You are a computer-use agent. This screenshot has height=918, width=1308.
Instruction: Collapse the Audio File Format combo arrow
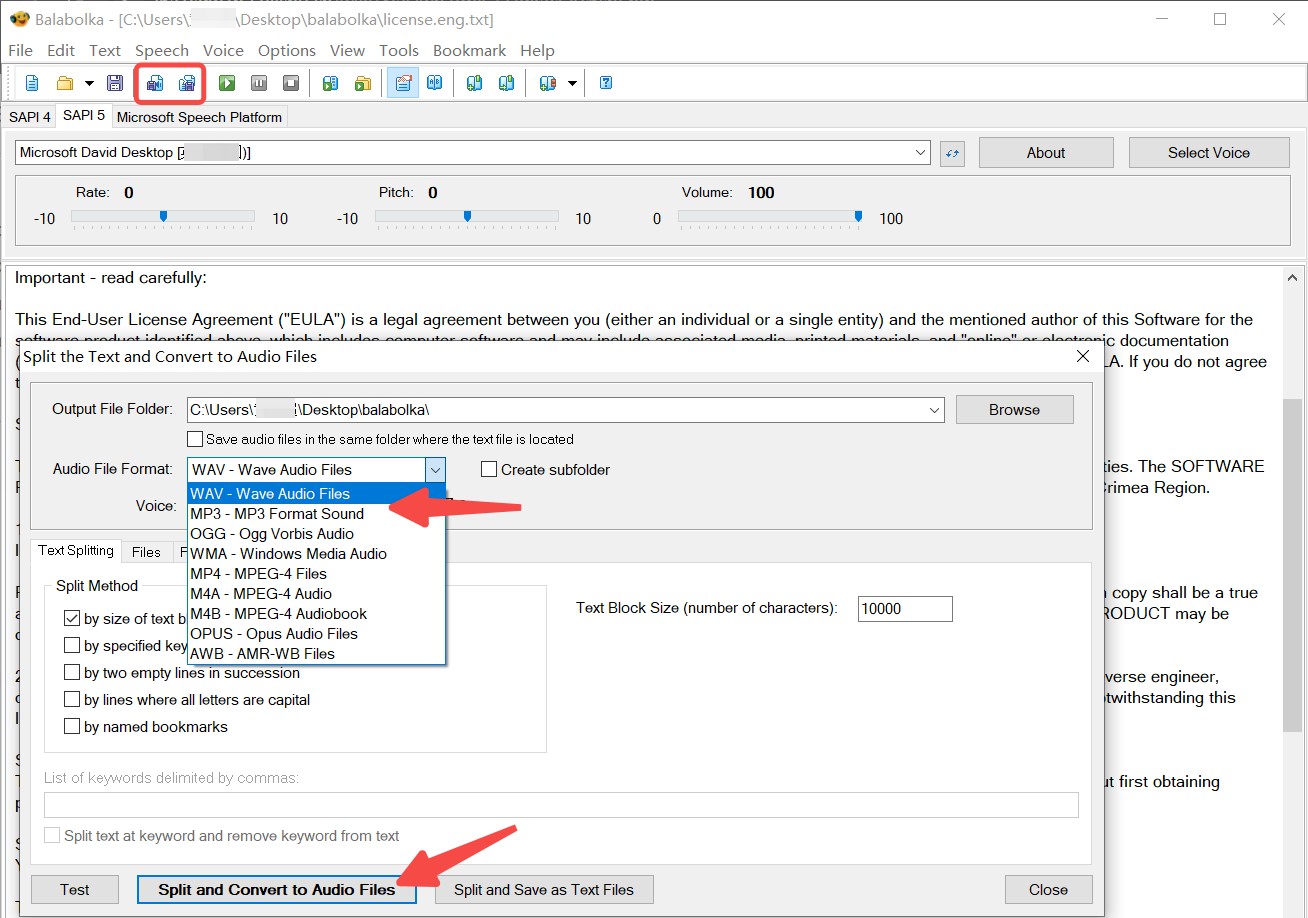click(x=435, y=470)
